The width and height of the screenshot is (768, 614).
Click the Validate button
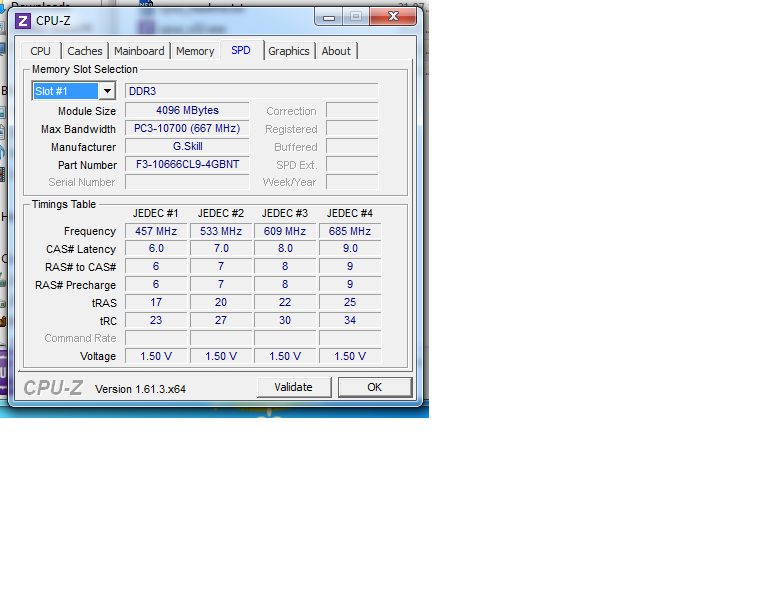(x=294, y=387)
